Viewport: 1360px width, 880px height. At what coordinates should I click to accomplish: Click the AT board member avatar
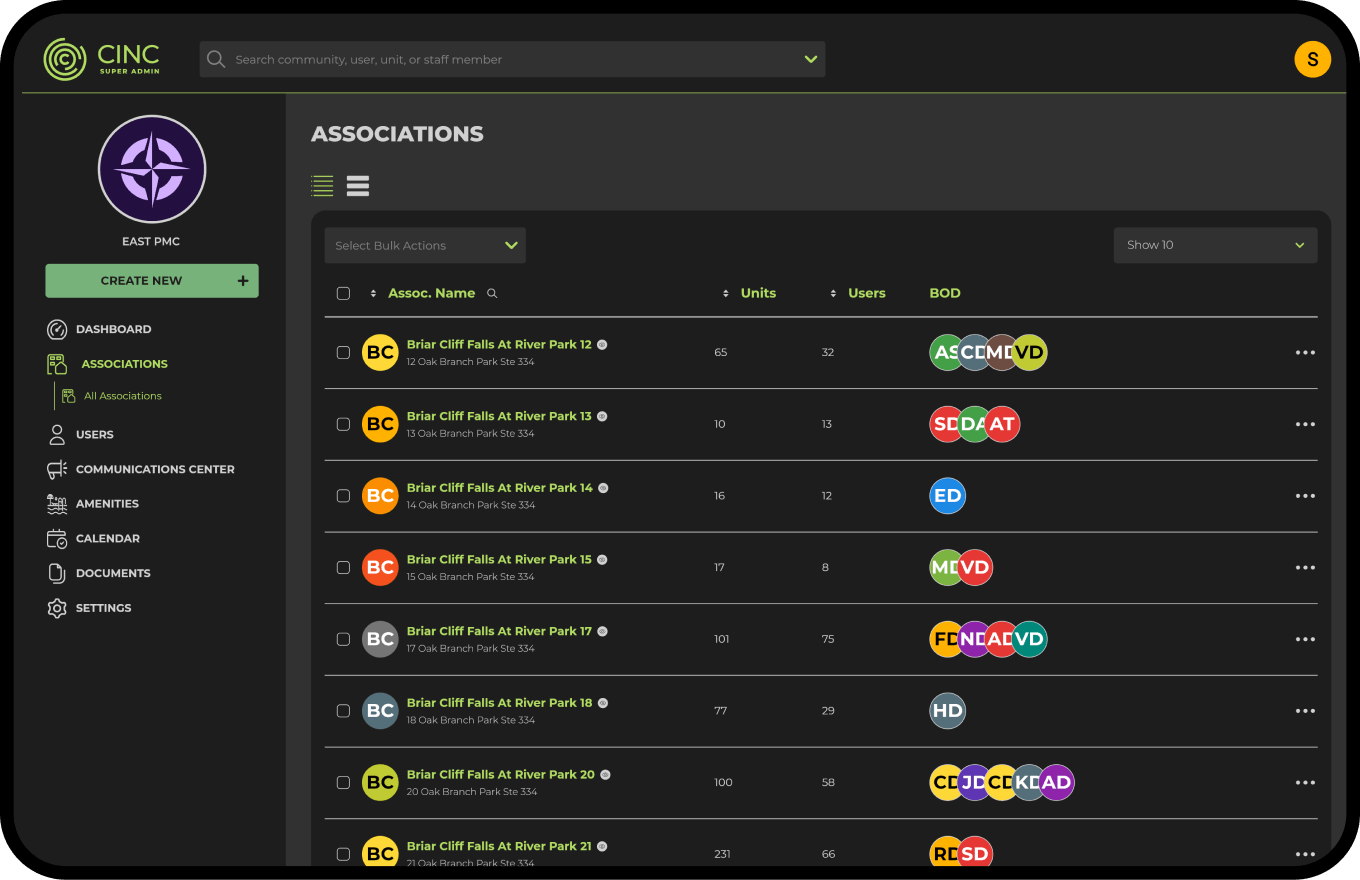click(1002, 424)
